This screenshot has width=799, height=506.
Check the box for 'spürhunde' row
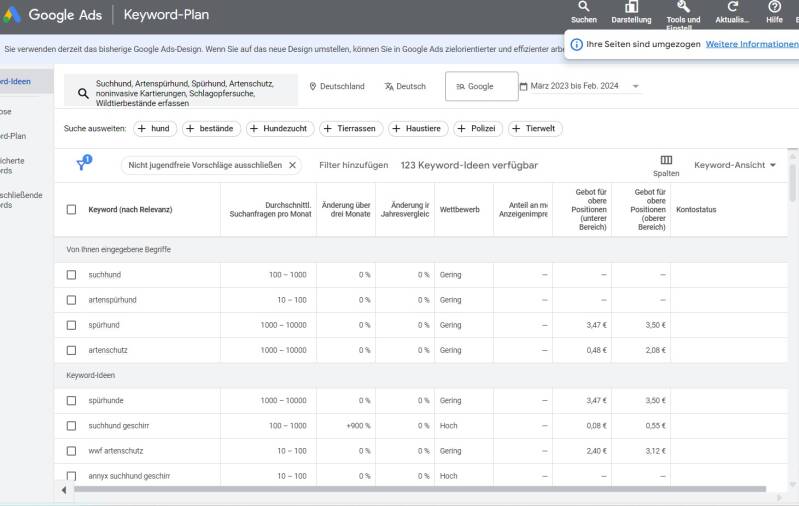[71, 401]
